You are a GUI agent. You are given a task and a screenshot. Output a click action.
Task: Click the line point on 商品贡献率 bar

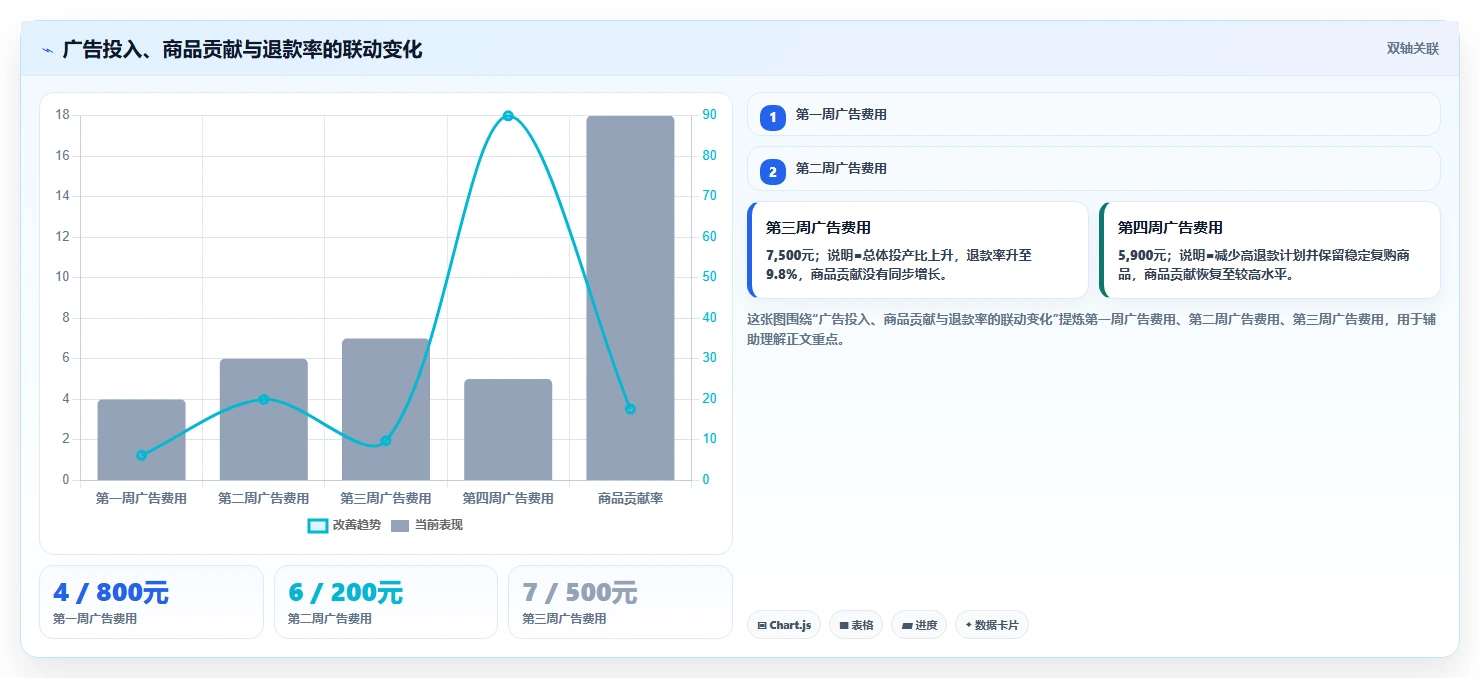630,409
